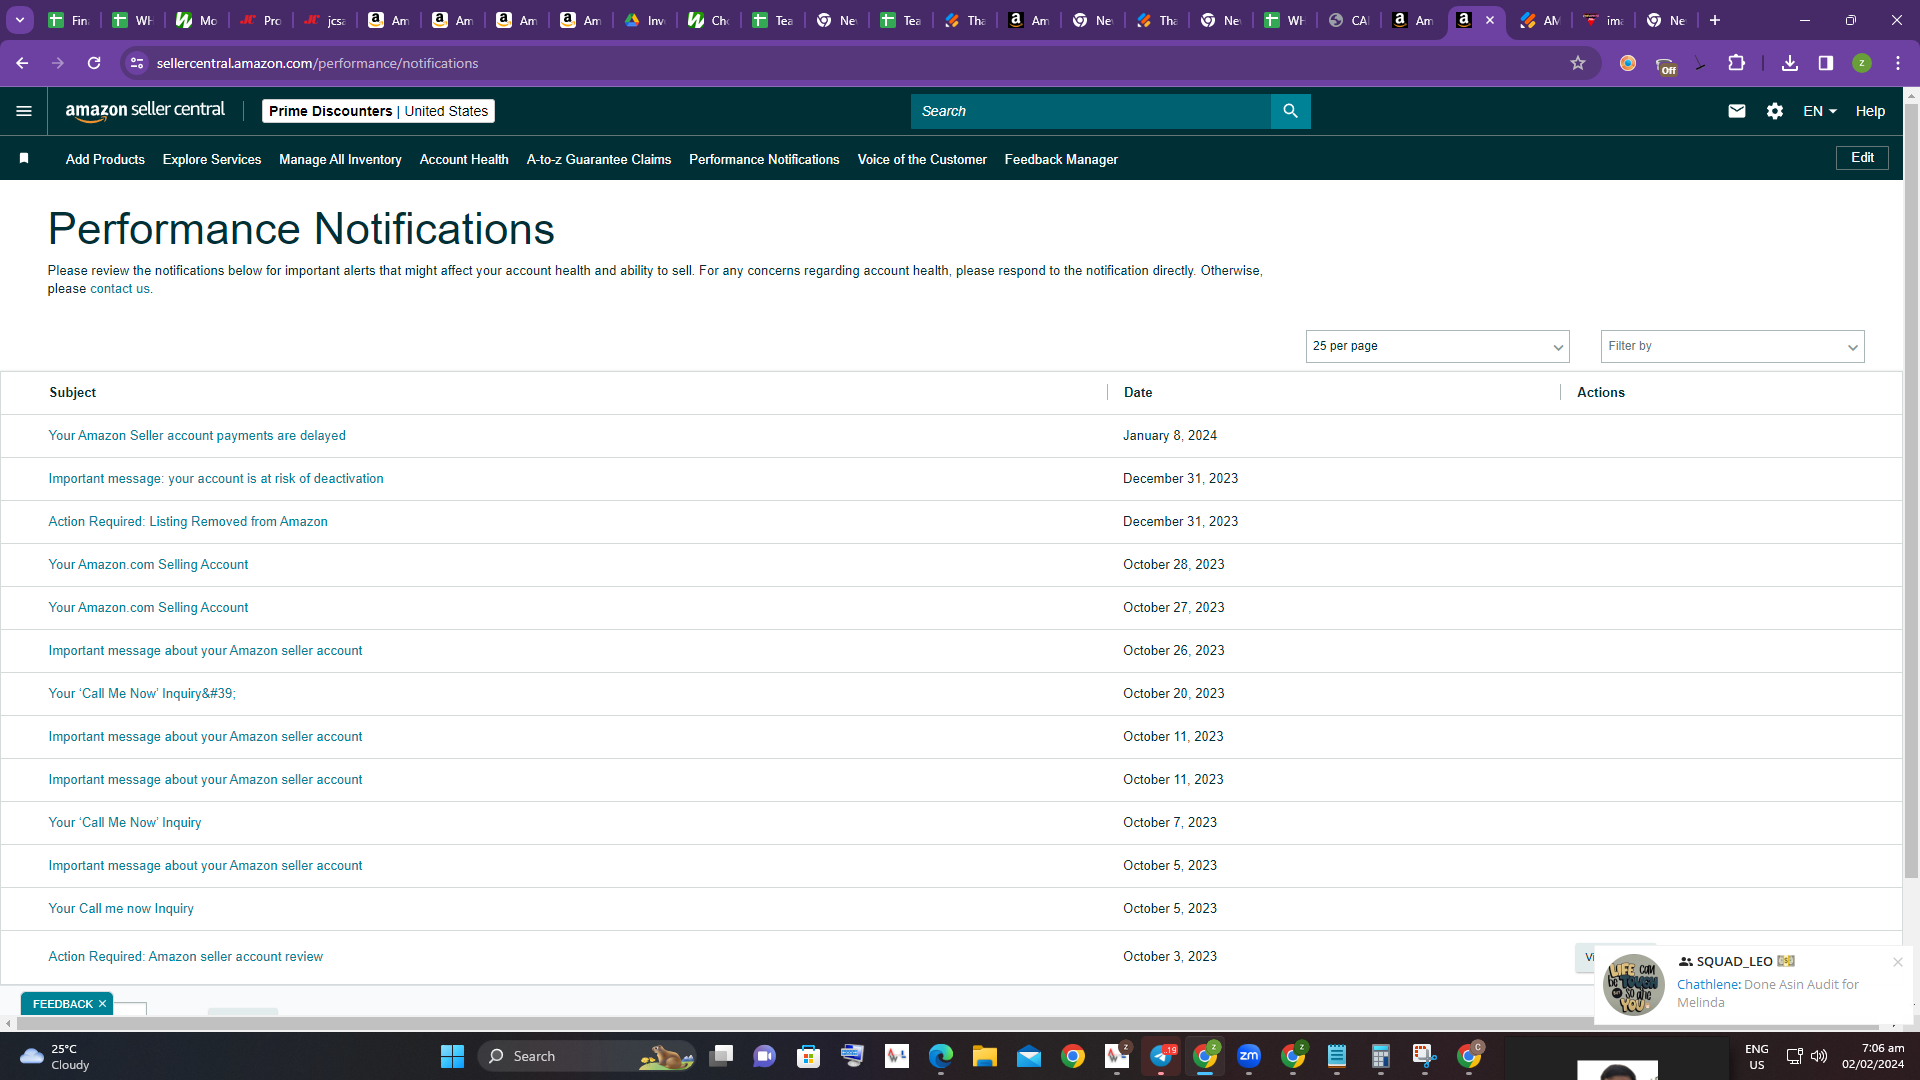Click the page's vertical scrollbar
The width and height of the screenshot is (1920, 1080).
[x=1911, y=490]
